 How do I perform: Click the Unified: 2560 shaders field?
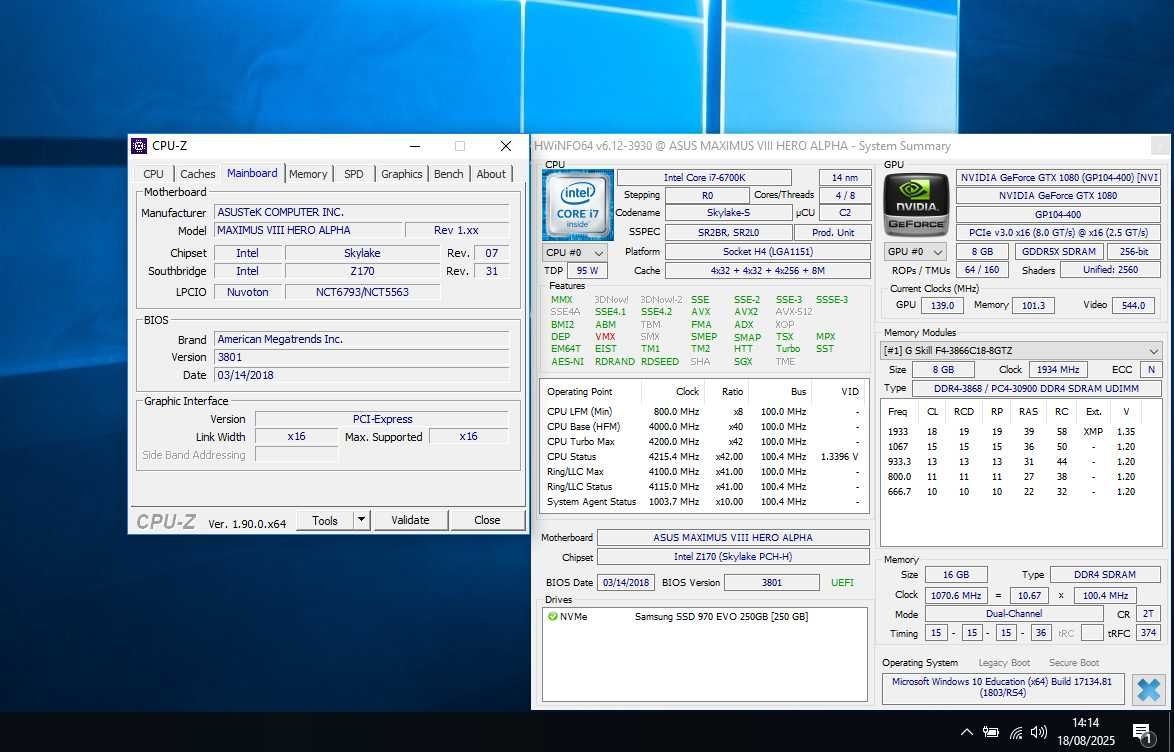(x=1110, y=270)
